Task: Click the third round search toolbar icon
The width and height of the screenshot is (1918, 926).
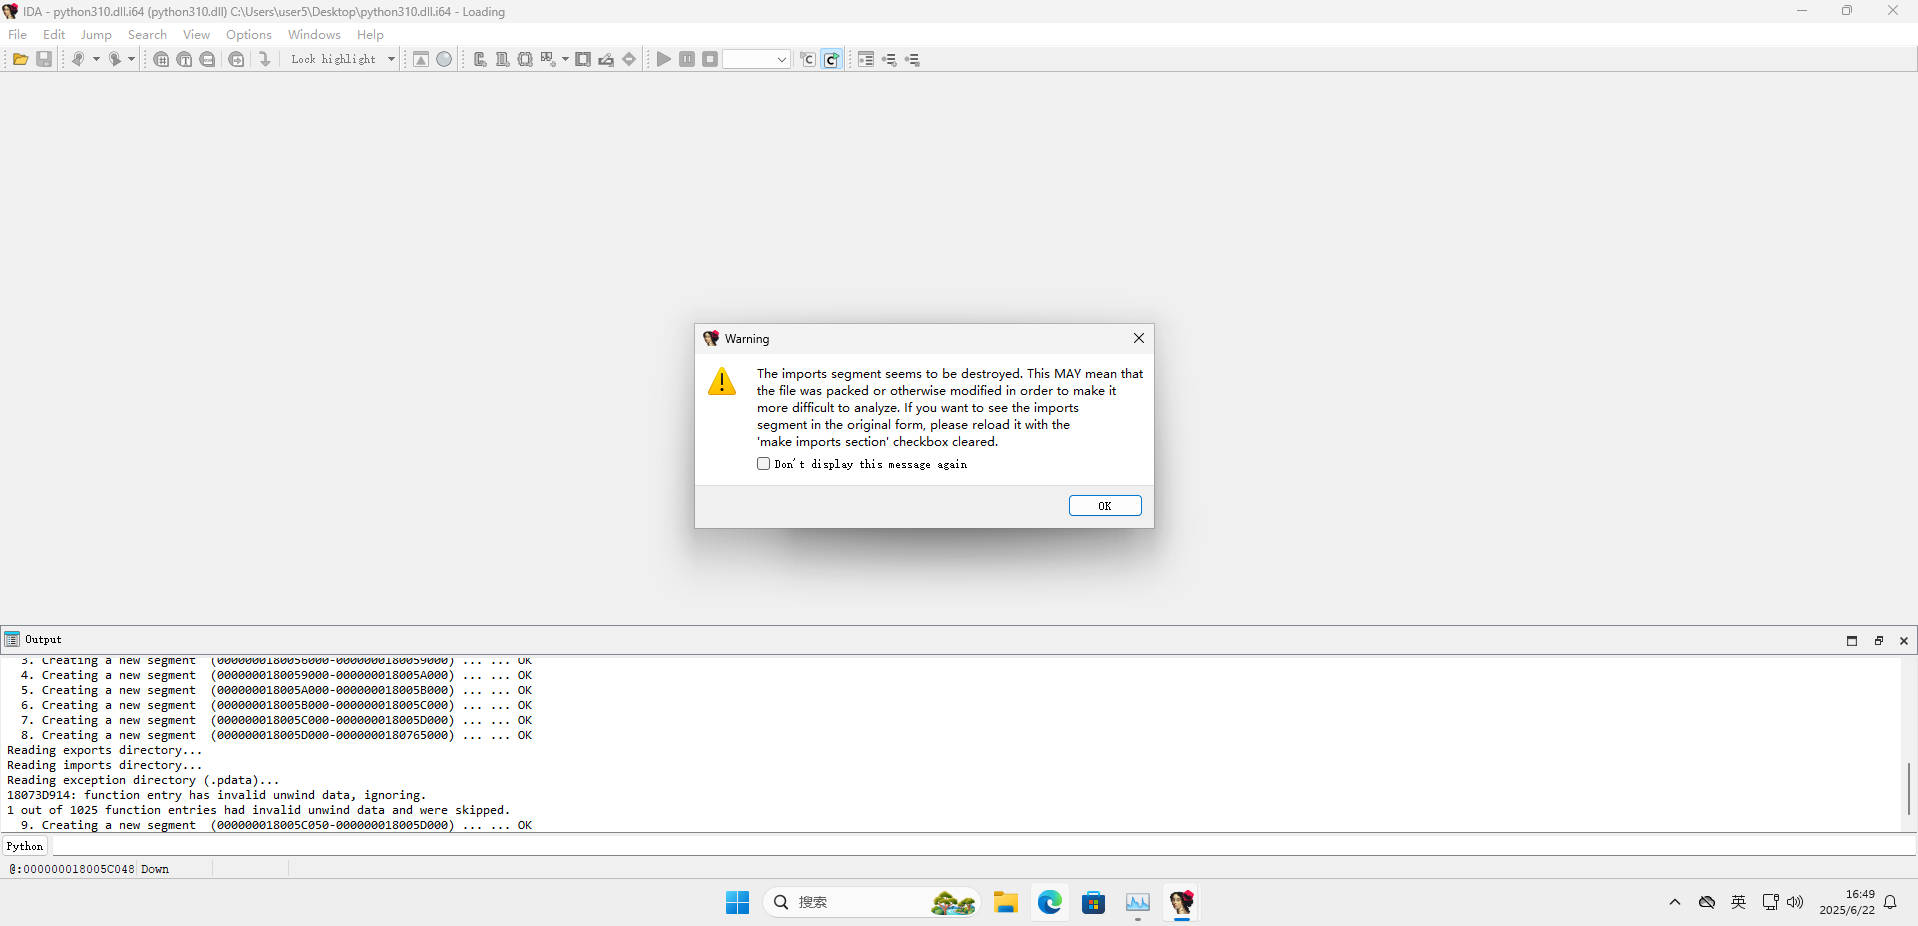Action: pyautogui.click(x=207, y=59)
